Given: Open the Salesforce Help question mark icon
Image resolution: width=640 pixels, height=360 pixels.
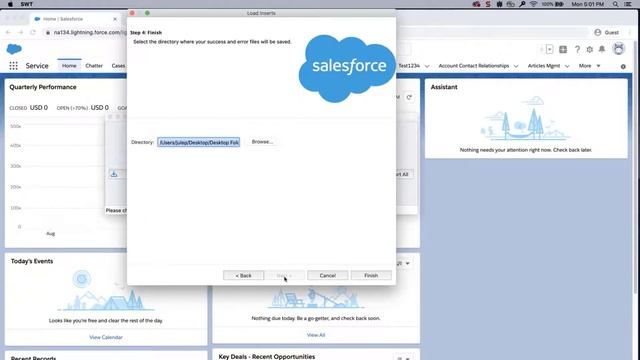Looking at the screenshot, I should pos(577,49).
